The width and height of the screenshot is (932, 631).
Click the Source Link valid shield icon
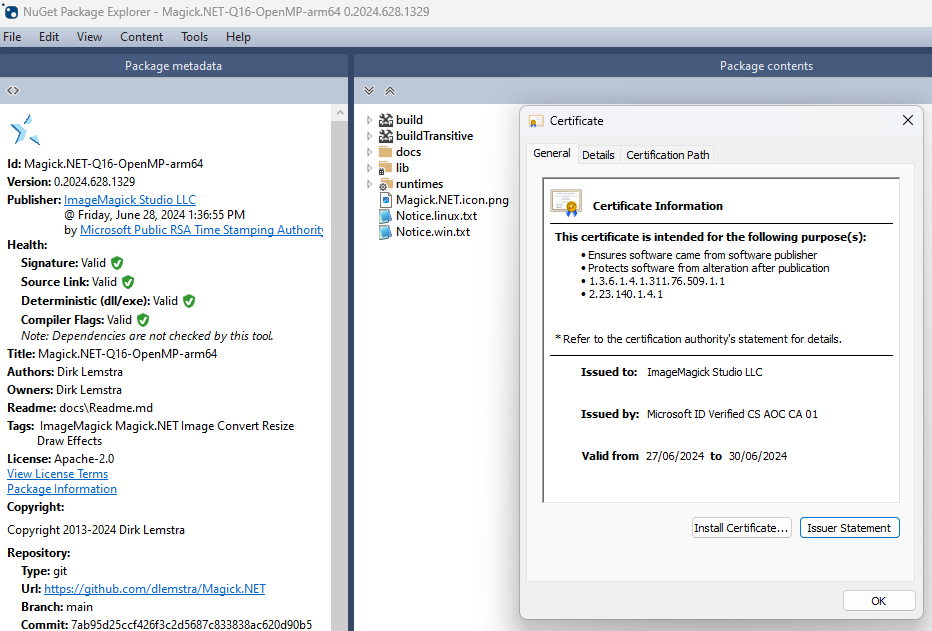128,282
